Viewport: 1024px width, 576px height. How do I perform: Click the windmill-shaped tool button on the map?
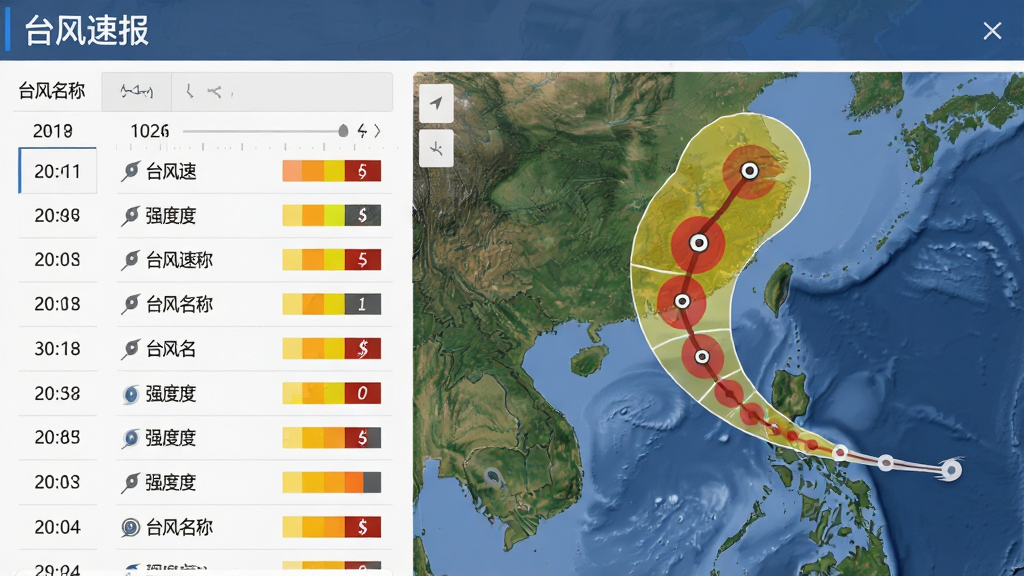(436, 148)
